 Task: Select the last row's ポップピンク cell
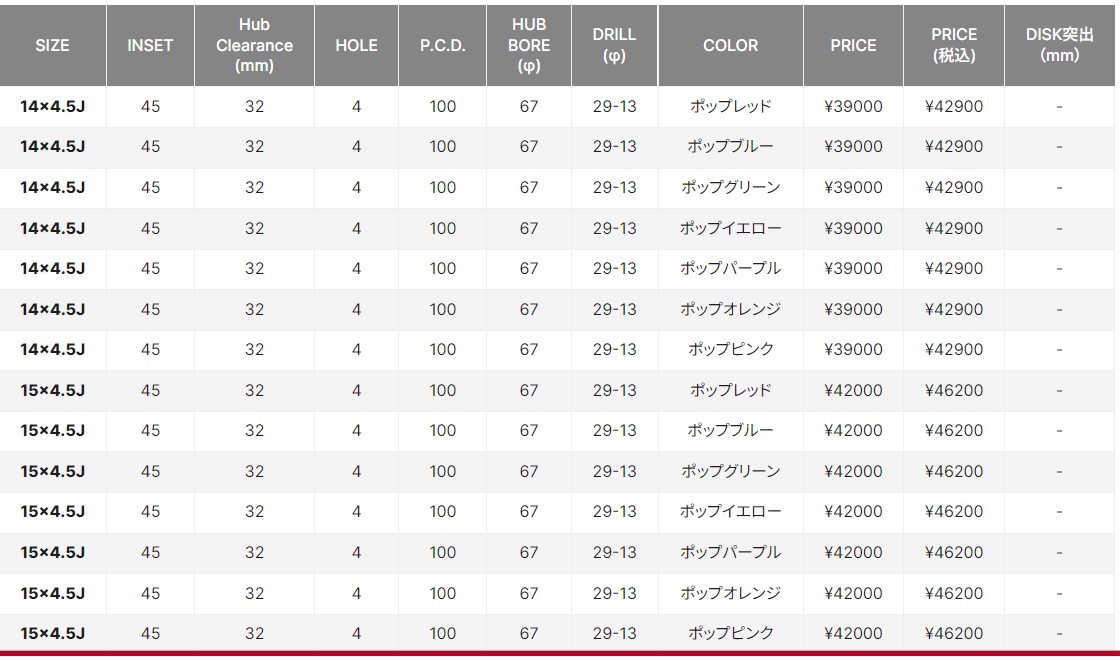coord(730,633)
